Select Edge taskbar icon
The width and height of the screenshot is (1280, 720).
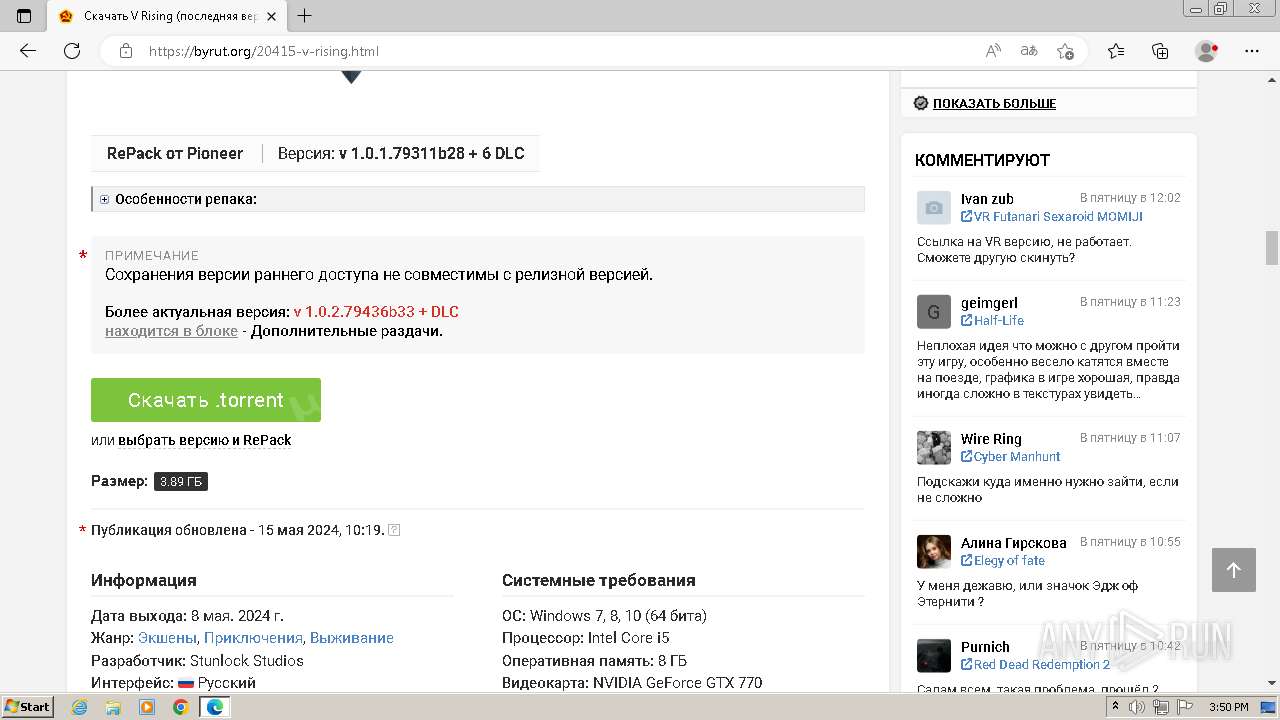tap(214, 707)
